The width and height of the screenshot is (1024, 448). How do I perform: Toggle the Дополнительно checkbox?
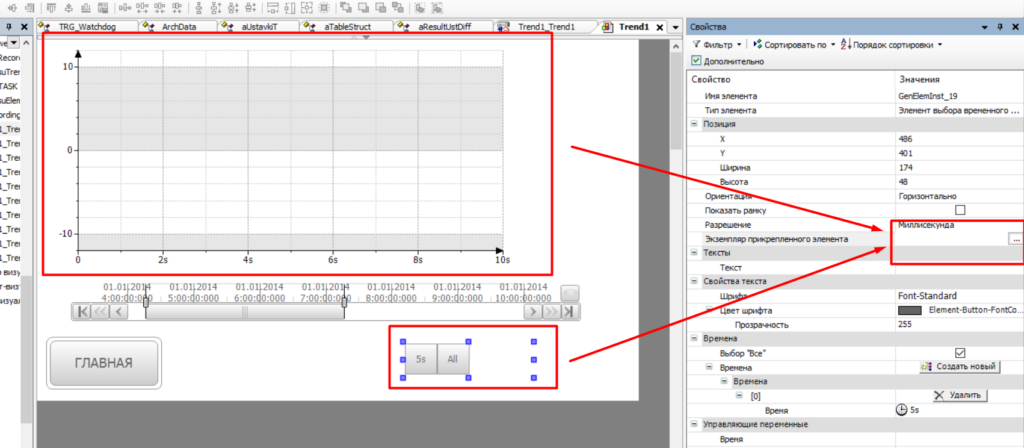(697, 61)
